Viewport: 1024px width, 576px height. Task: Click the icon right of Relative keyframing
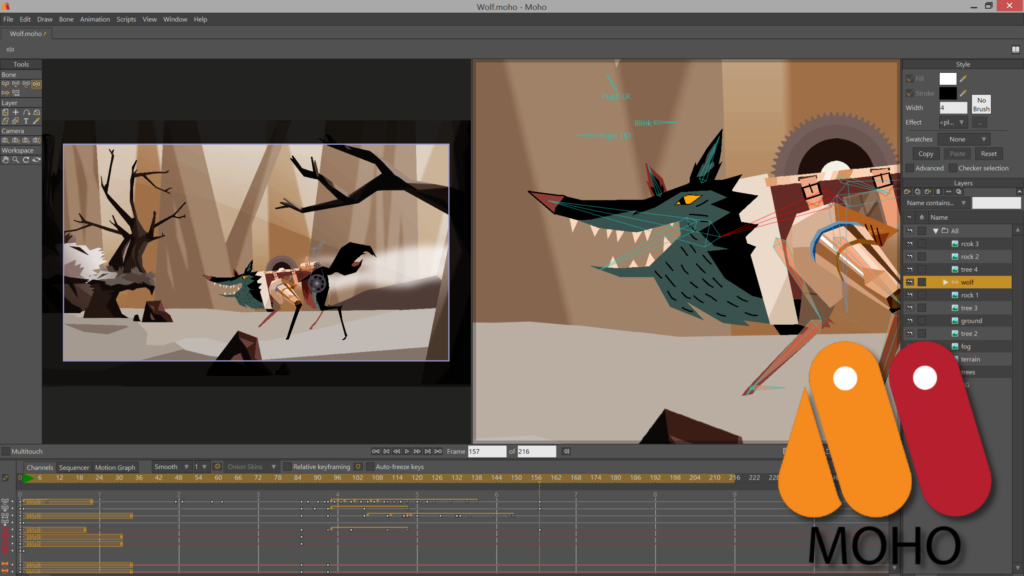pyautogui.click(x=358, y=467)
